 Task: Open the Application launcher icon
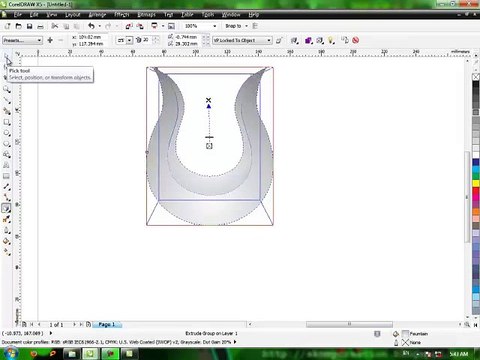(154, 26)
